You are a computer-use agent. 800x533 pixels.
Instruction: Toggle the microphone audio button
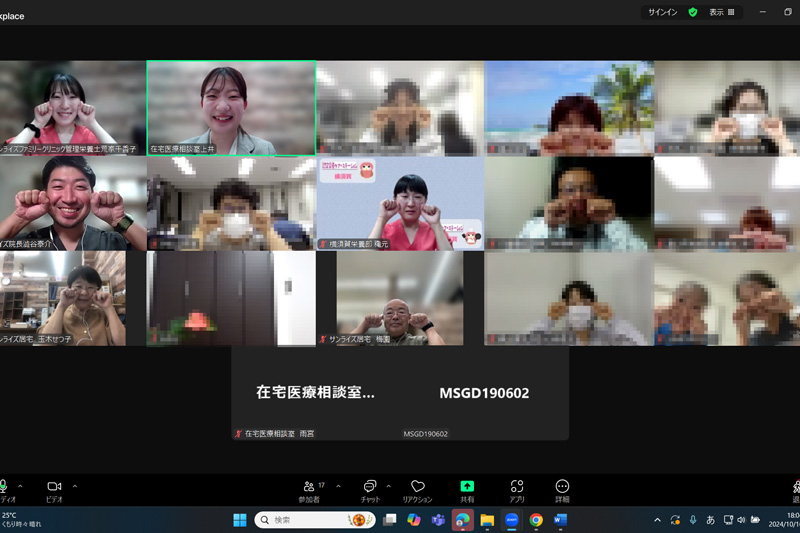pos(4,487)
